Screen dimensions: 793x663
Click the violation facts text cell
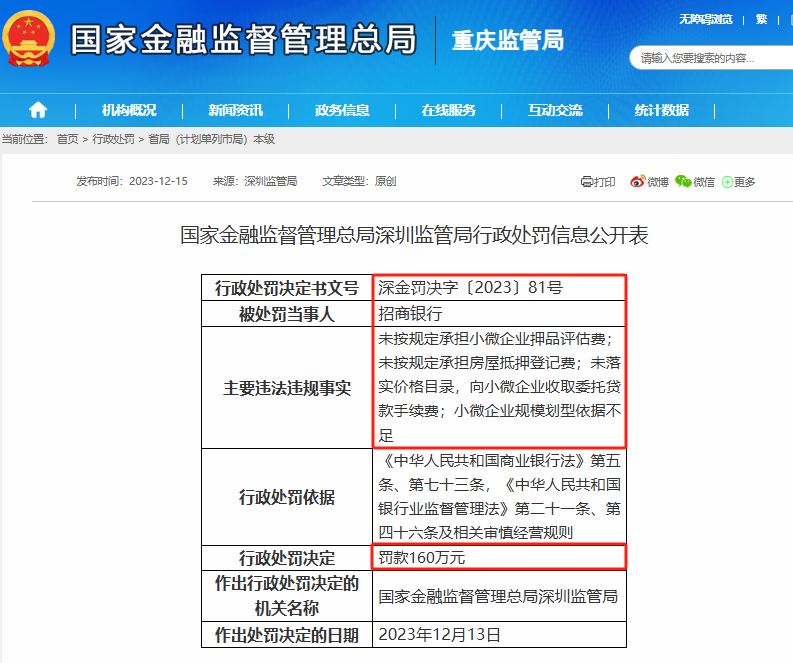coord(499,387)
